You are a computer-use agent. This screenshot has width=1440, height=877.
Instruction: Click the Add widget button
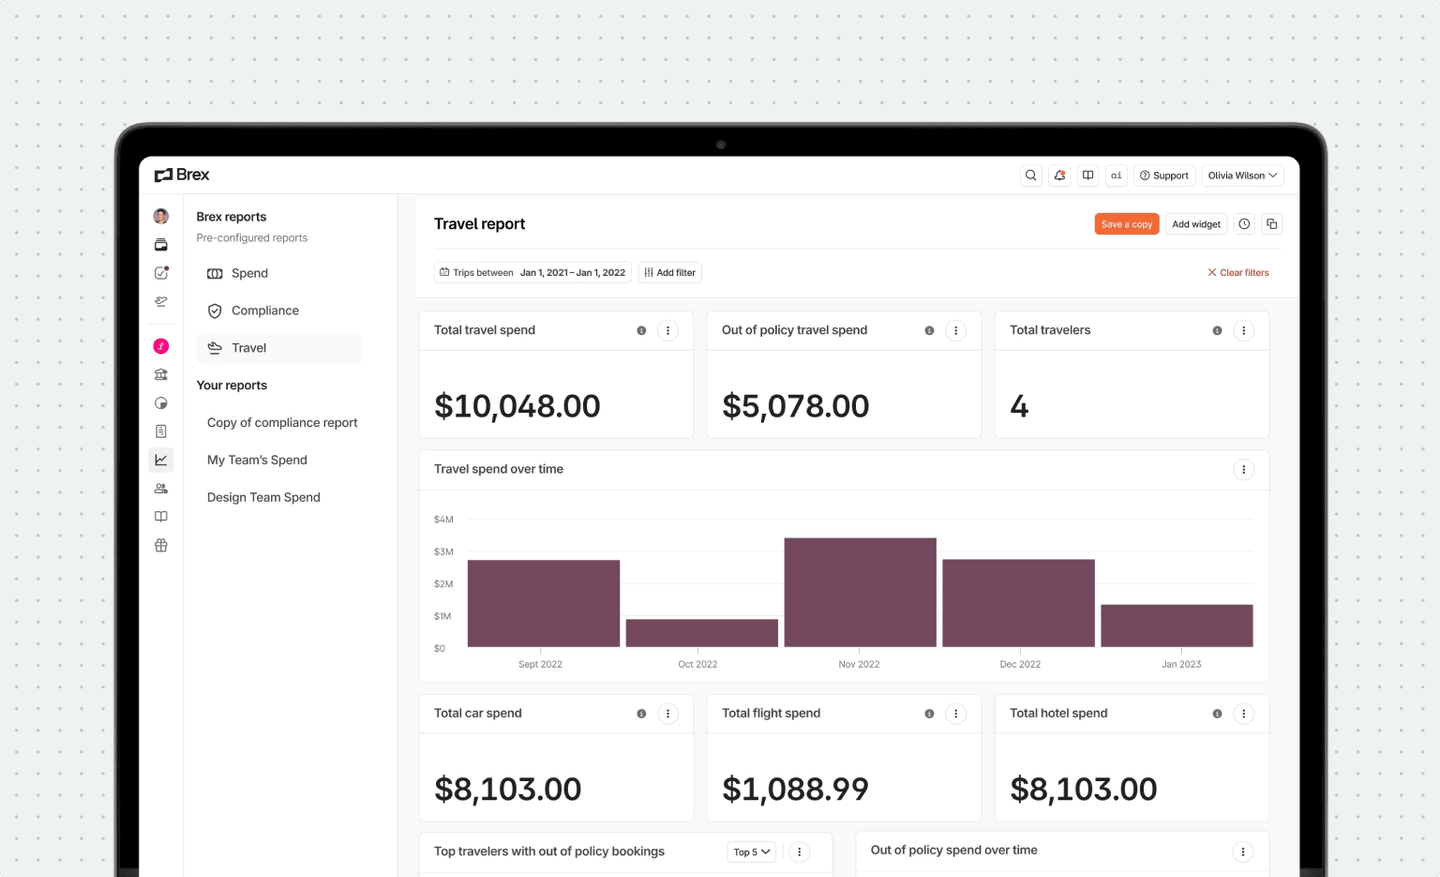pyautogui.click(x=1196, y=224)
